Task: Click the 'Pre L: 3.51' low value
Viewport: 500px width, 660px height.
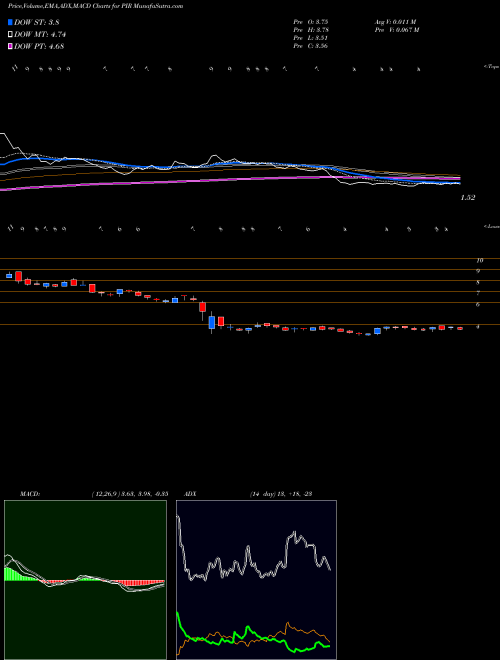Action: pos(311,38)
